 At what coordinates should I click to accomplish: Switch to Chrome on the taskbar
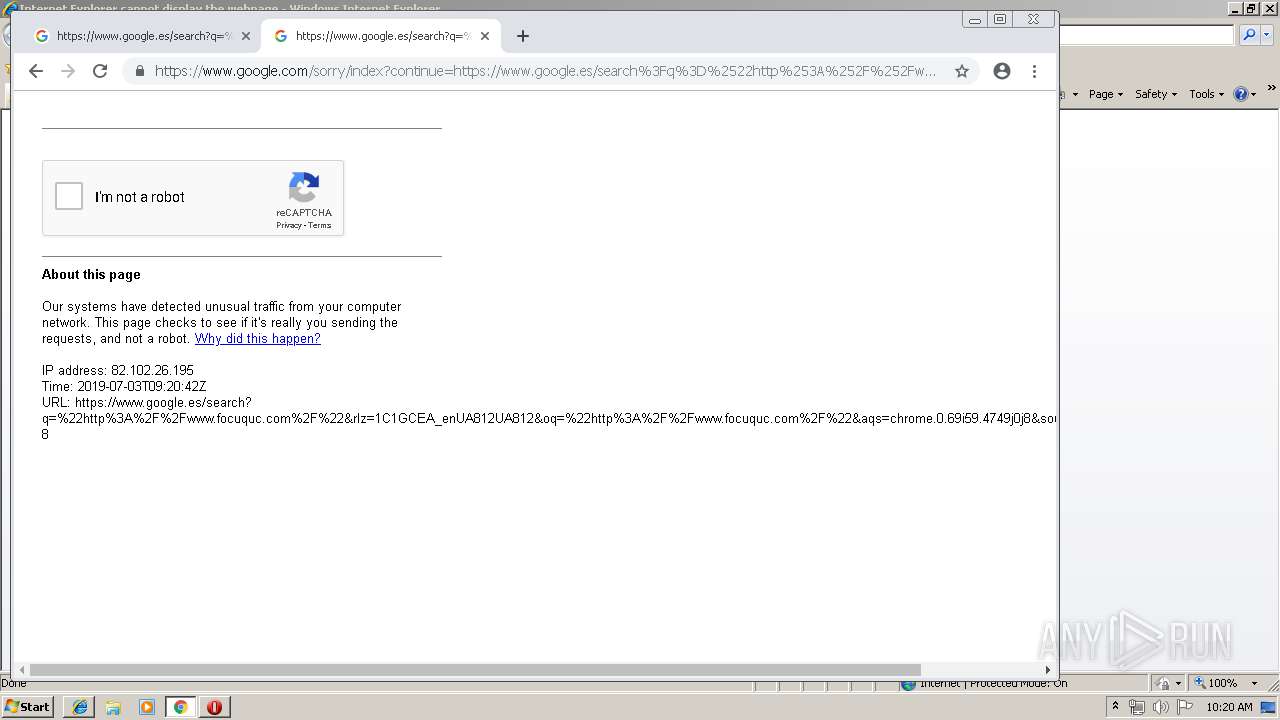coord(181,707)
